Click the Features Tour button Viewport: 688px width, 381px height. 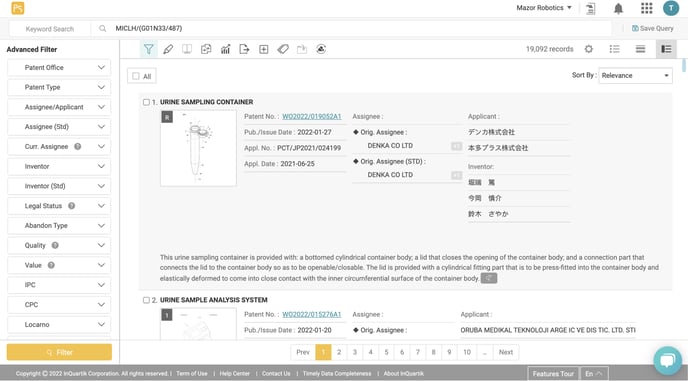click(553, 374)
